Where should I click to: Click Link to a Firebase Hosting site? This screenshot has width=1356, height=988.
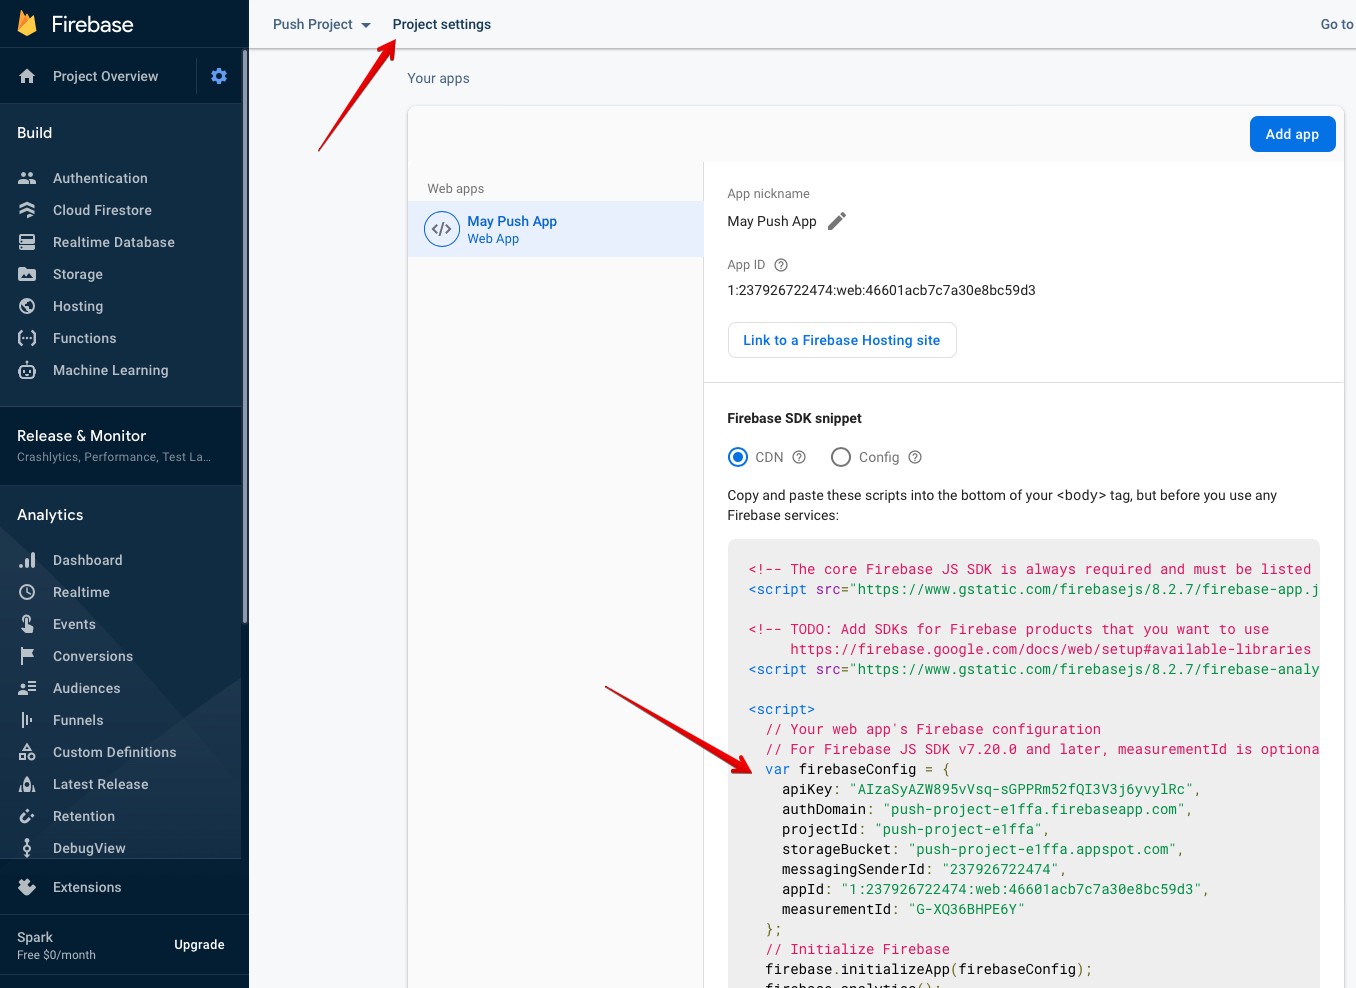click(x=842, y=340)
